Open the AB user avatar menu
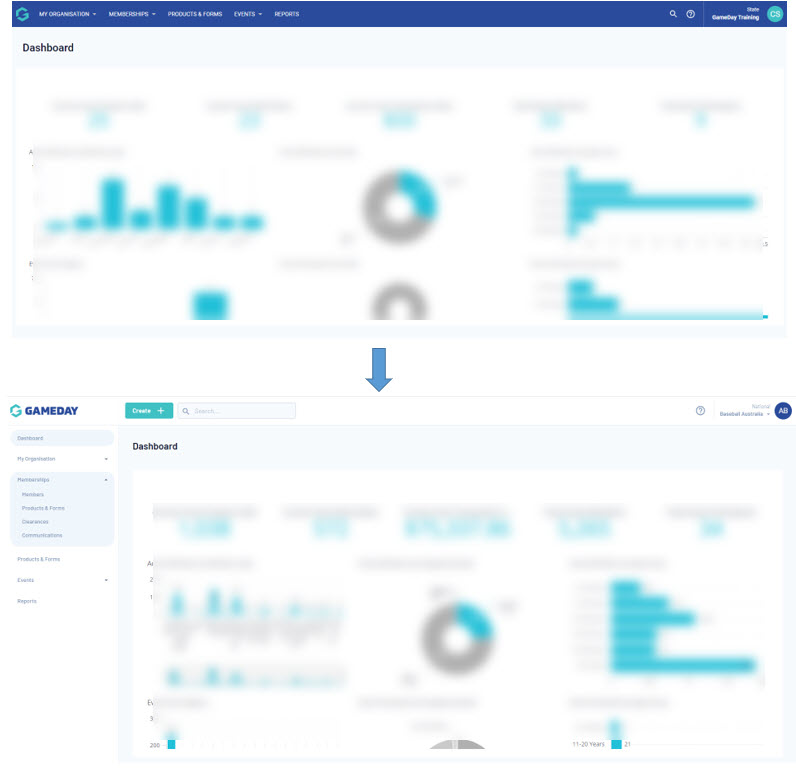 tap(783, 411)
